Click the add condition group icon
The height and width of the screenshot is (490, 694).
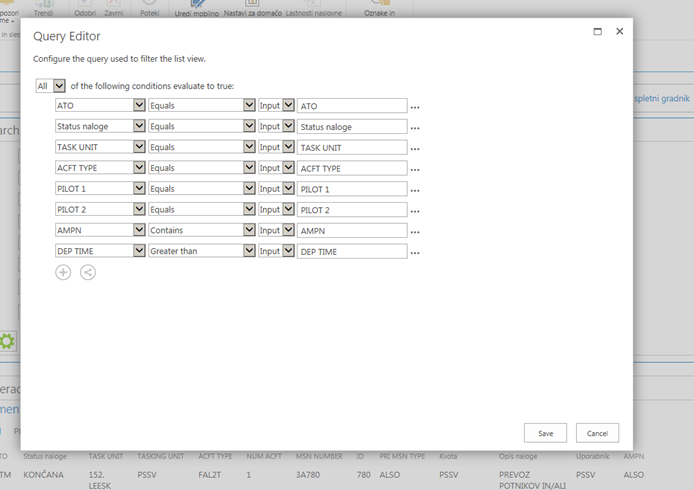click(88, 272)
